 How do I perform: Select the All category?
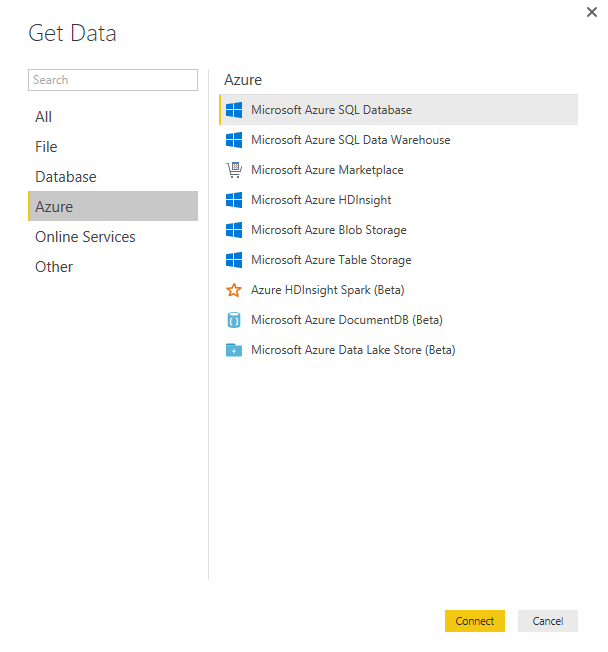tap(44, 117)
